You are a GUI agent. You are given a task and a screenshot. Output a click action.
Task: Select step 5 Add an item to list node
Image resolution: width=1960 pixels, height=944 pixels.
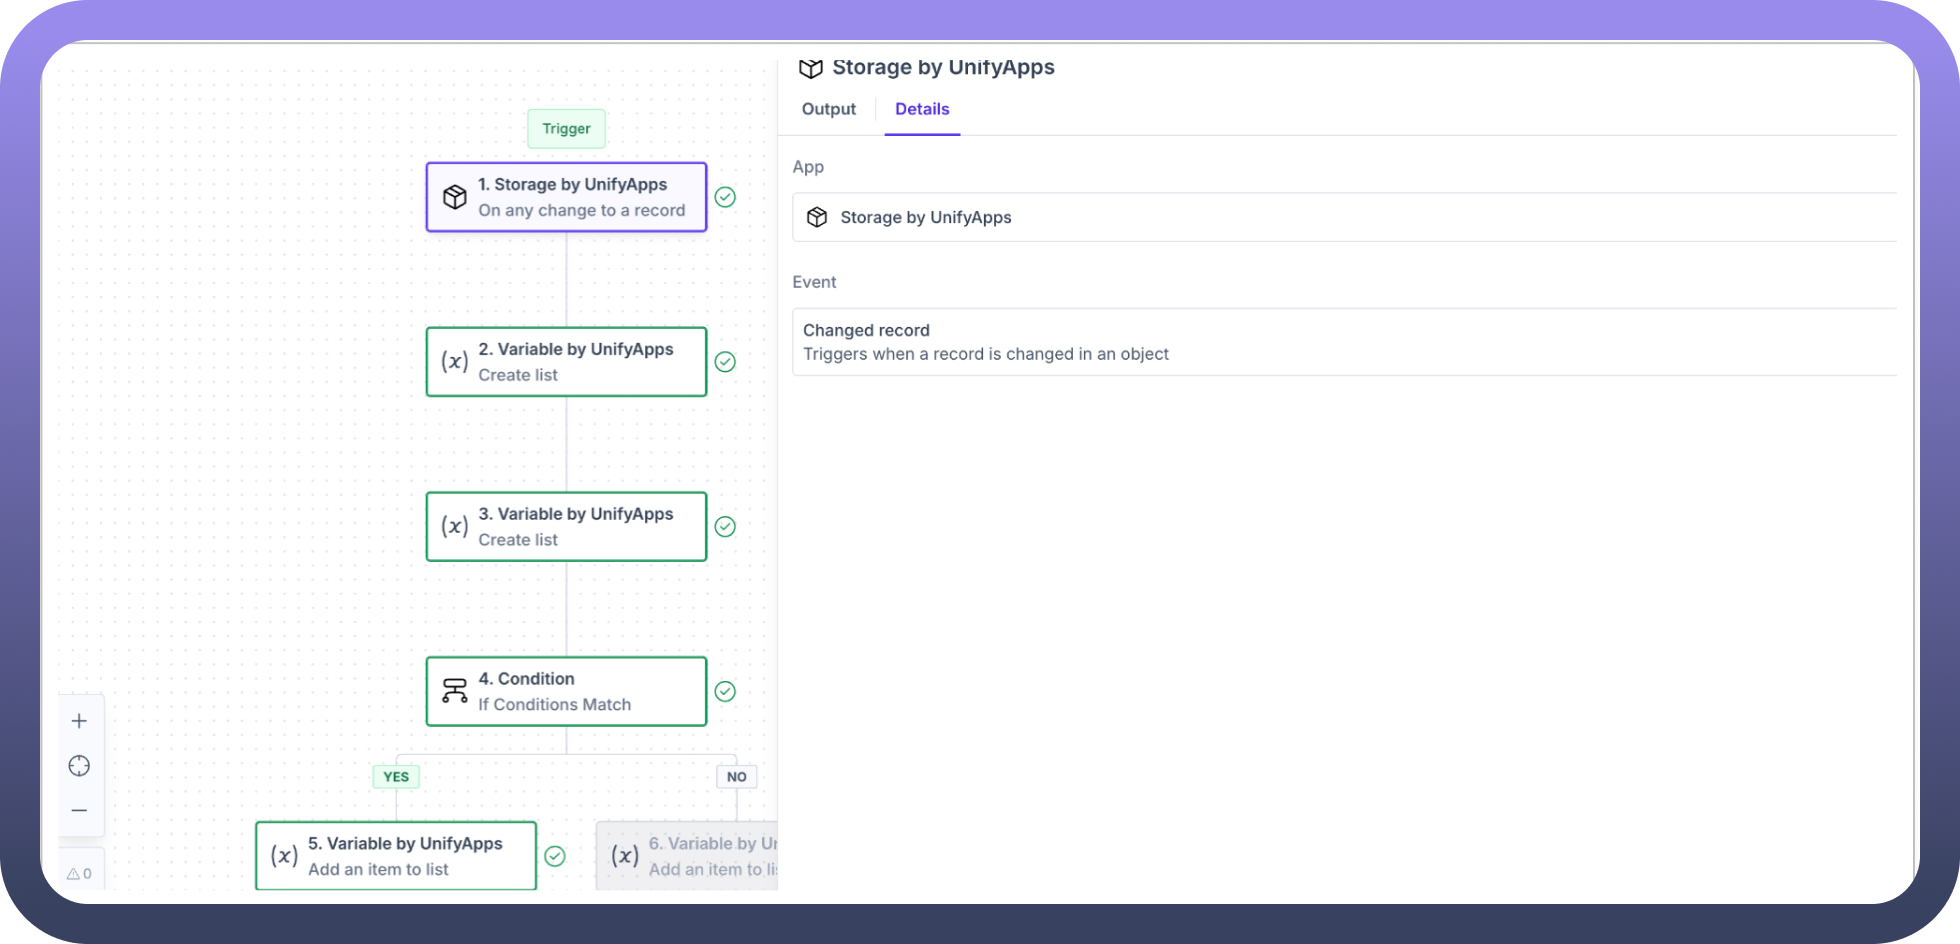coord(396,856)
